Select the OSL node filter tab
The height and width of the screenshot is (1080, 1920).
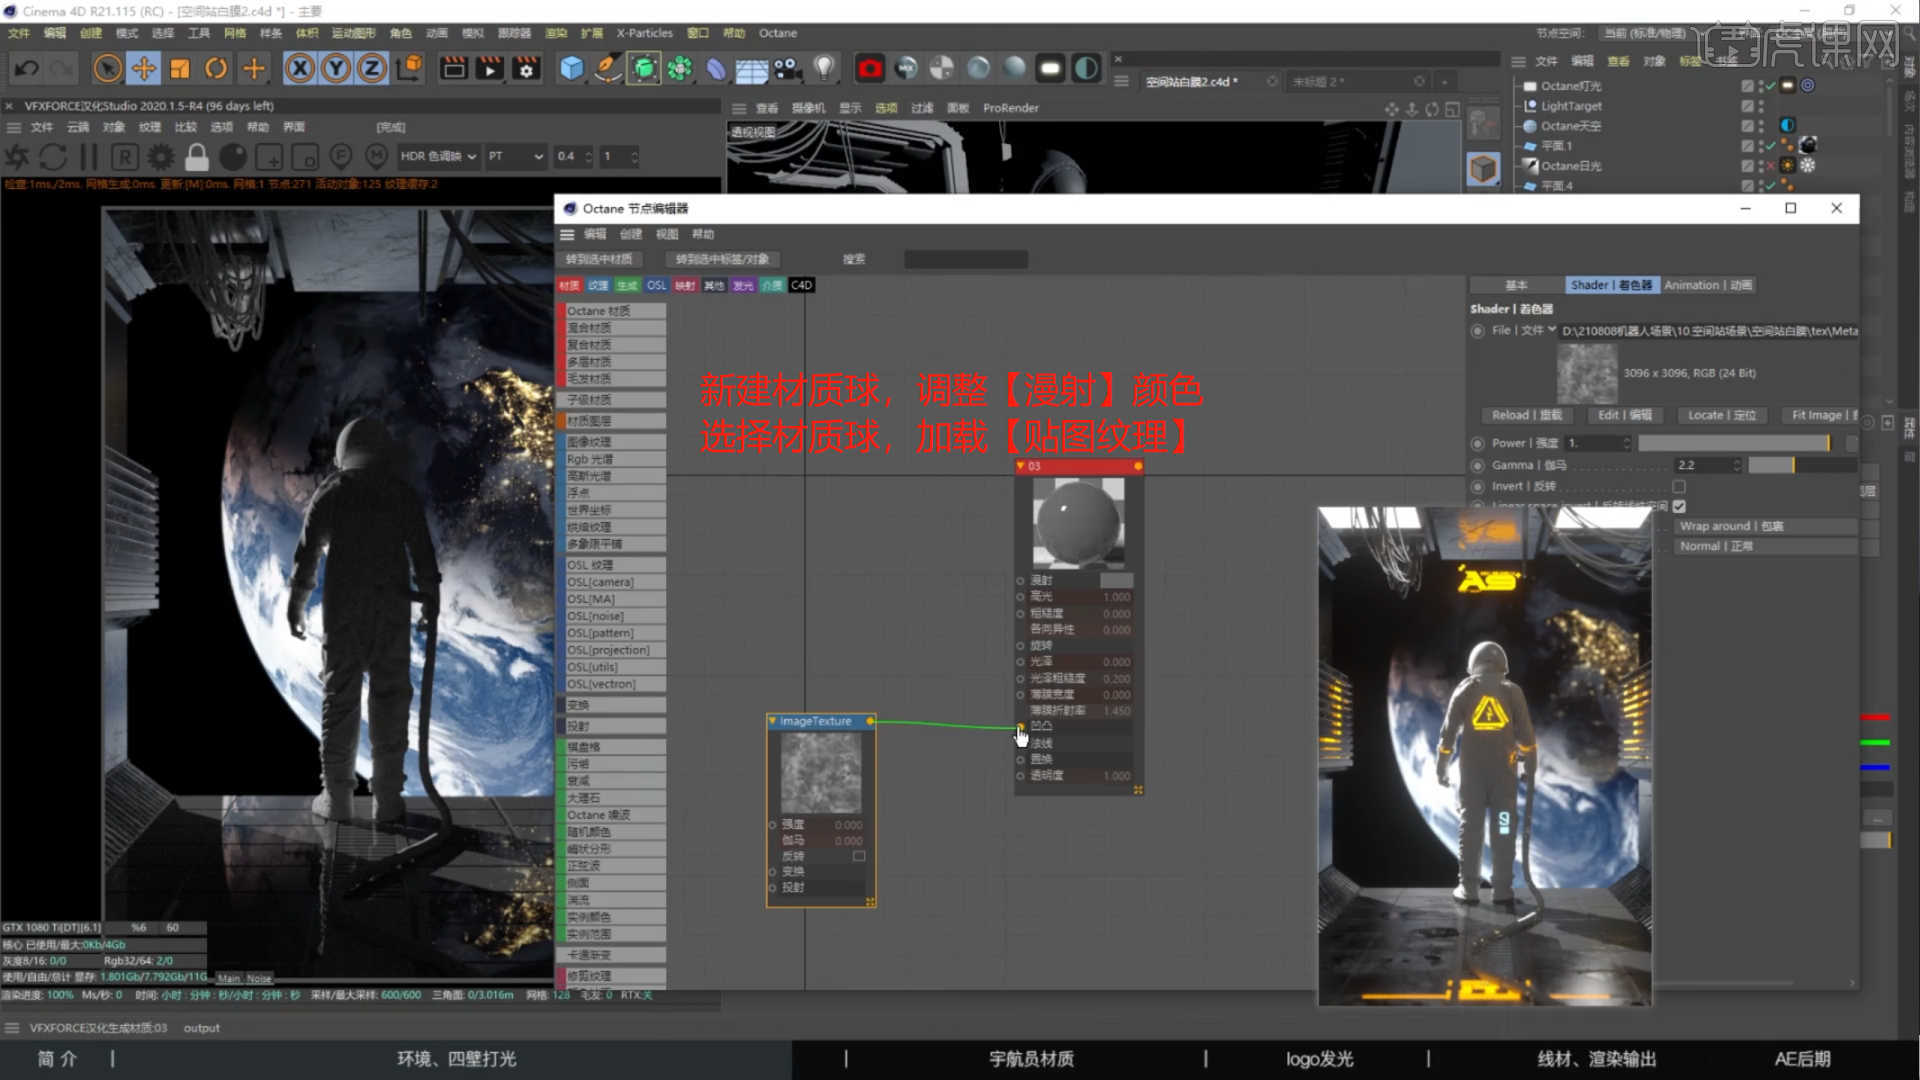point(656,285)
